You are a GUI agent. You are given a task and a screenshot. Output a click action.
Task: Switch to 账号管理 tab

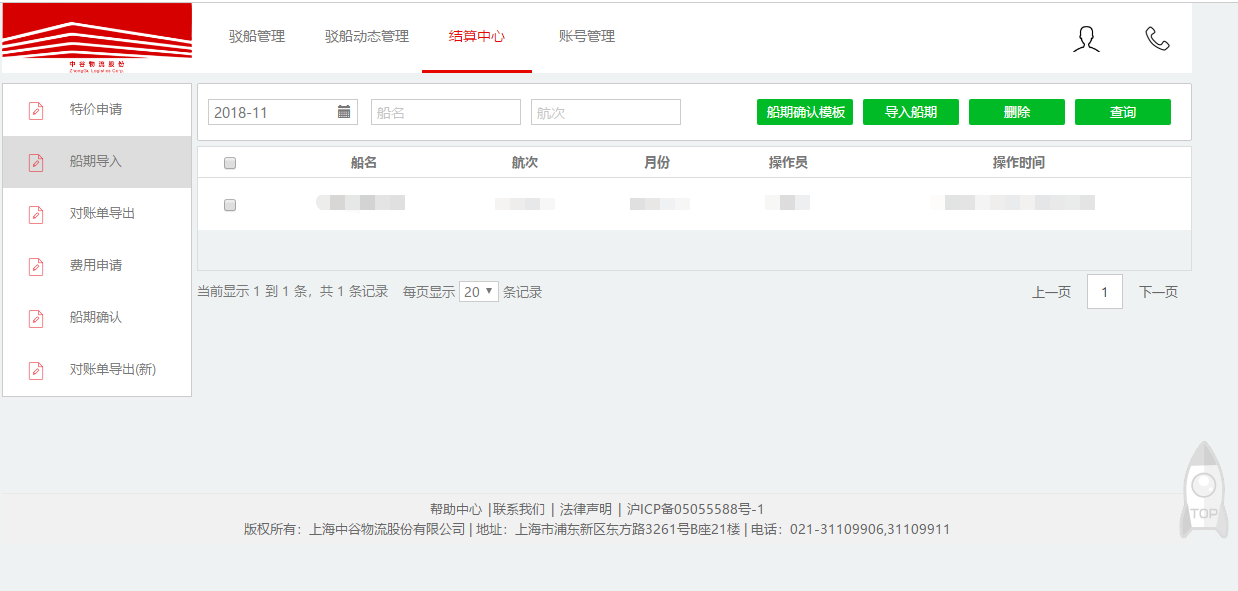[x=587, y=36]
